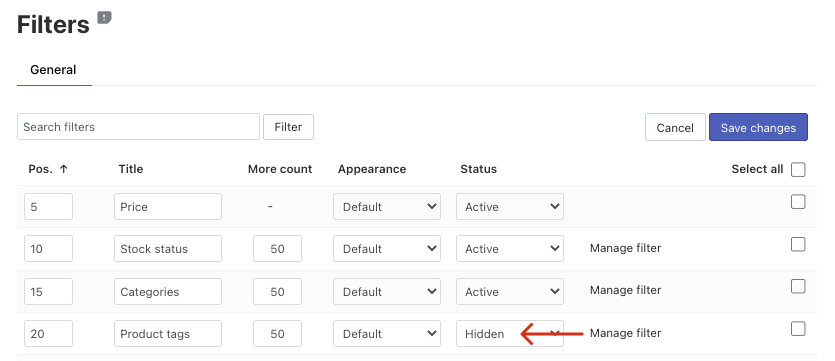Screen dimensions: 835x361
Task: Click the Title column header
Action: tap(131, 169)
